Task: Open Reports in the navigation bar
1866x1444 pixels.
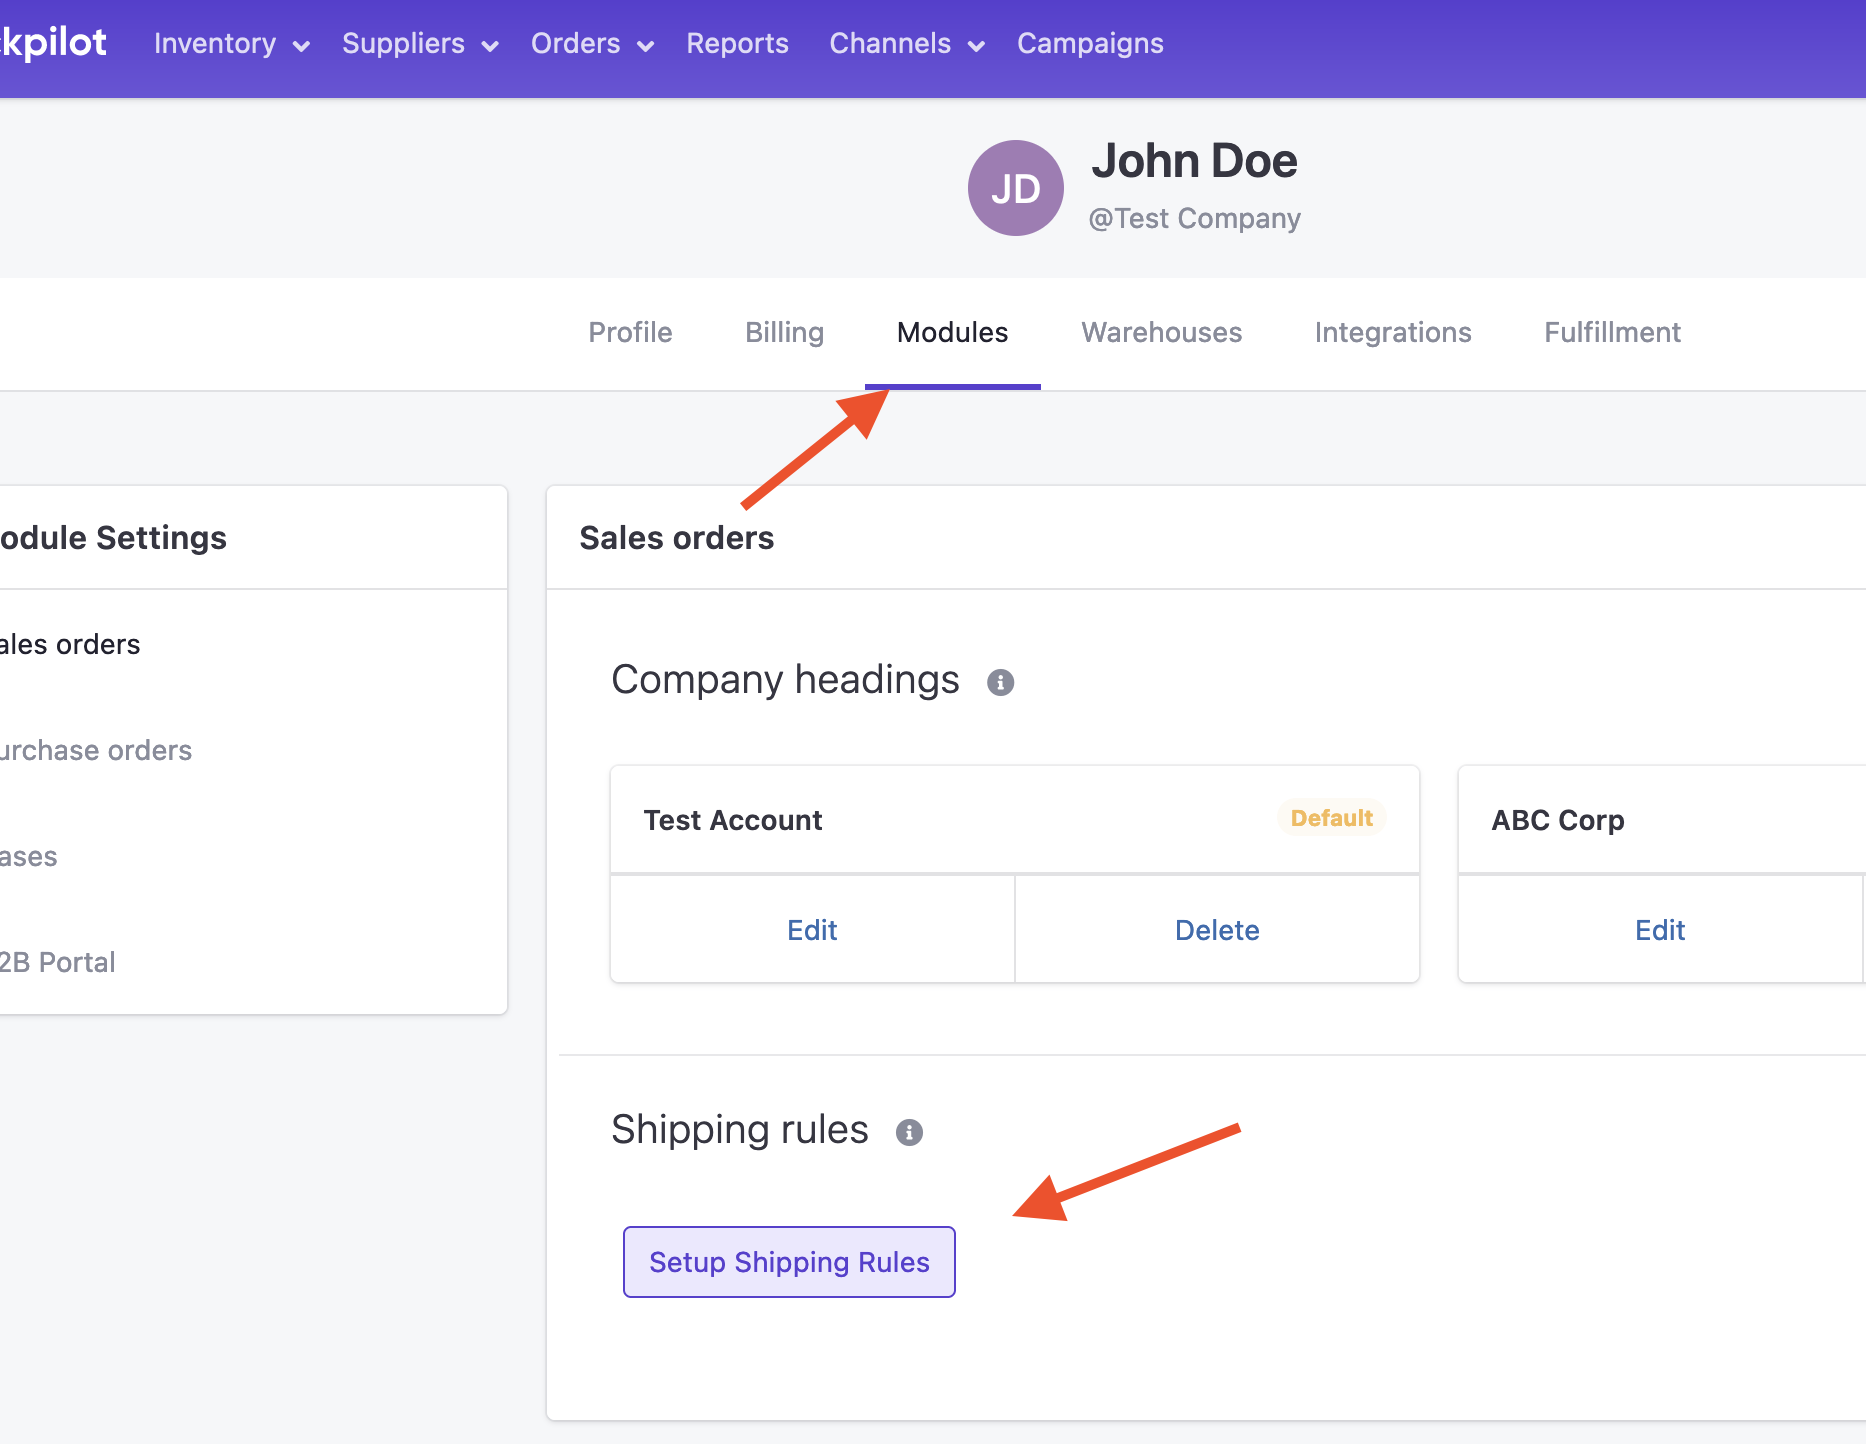Action: click(x=737, y=44)
